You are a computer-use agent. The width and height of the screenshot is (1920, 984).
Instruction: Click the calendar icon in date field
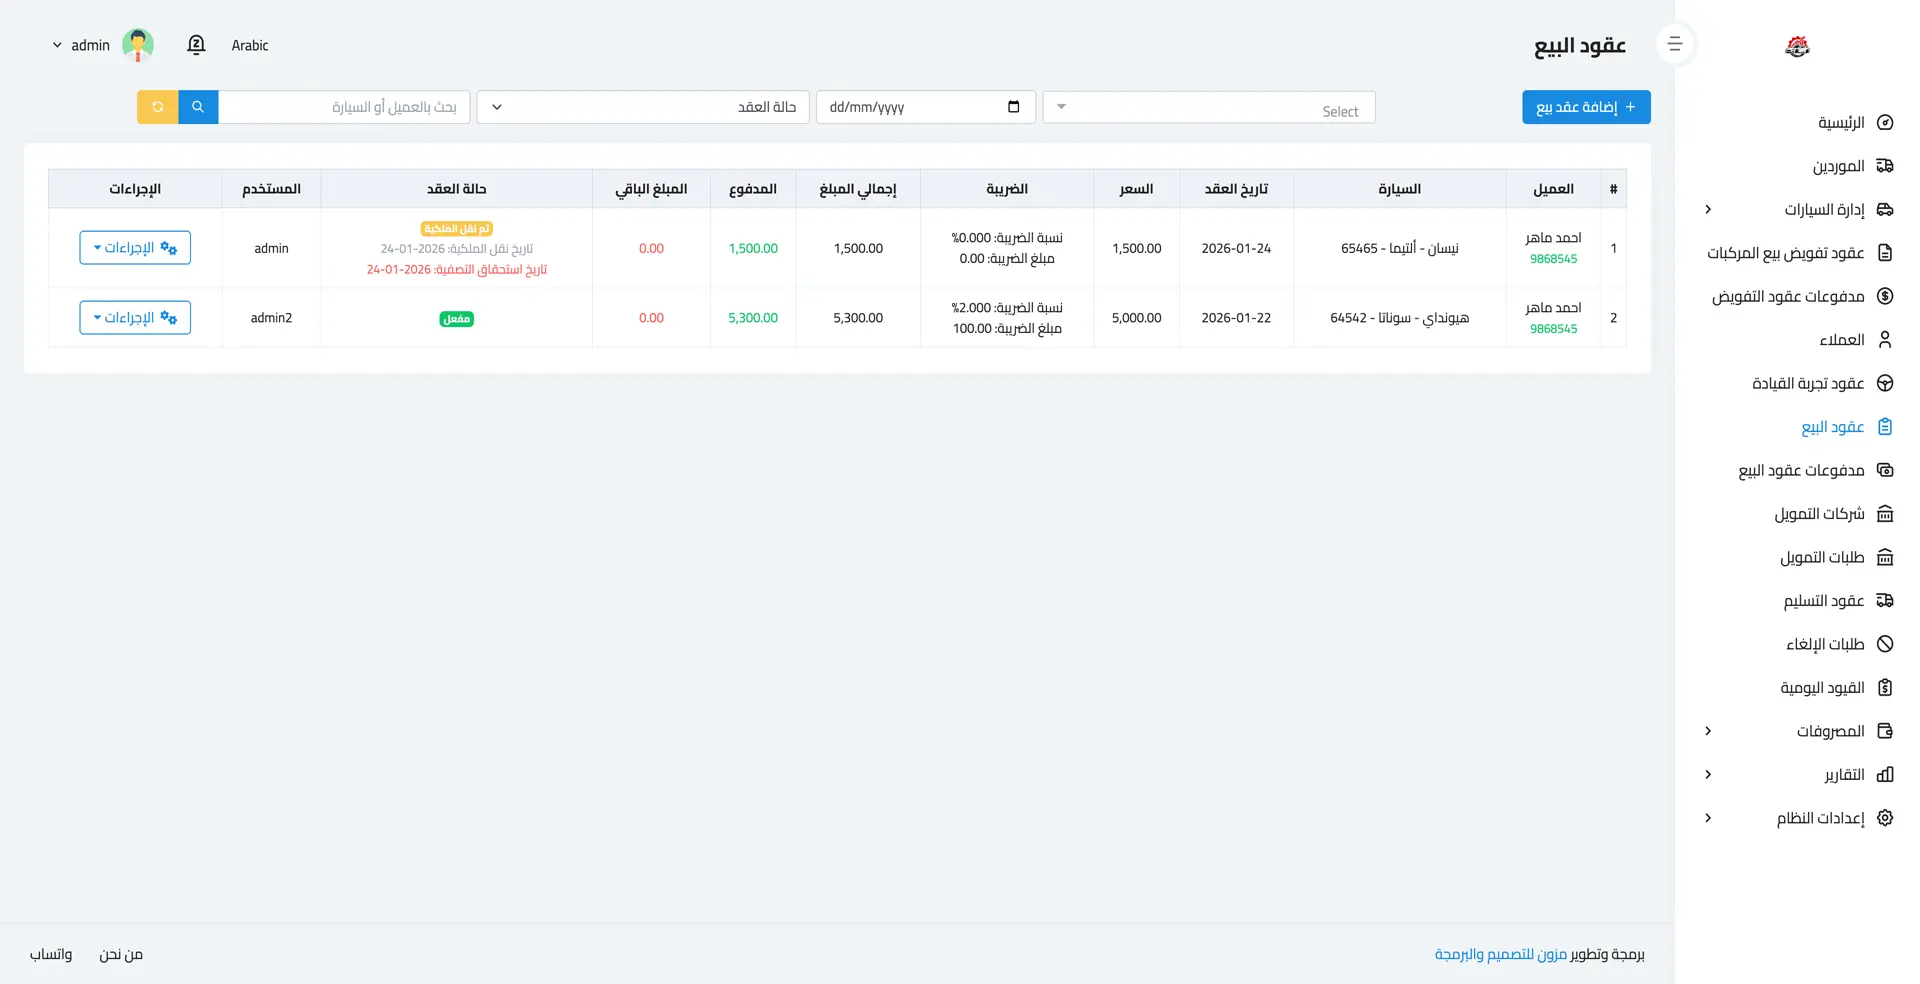[x=1013, y=107]
